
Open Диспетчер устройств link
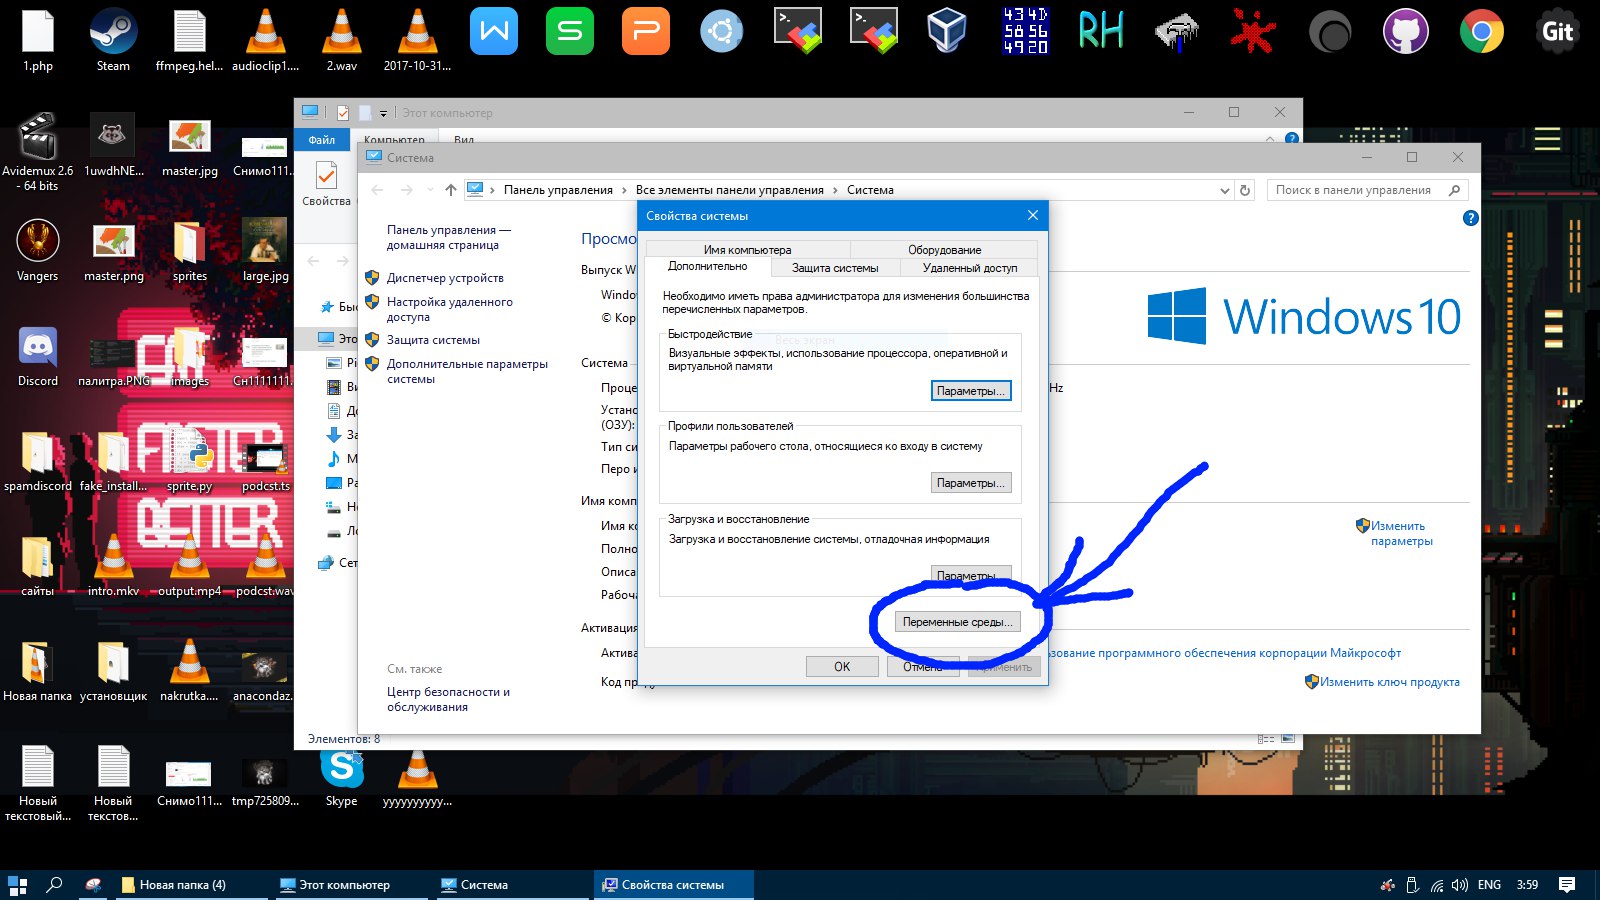point(445,278)
